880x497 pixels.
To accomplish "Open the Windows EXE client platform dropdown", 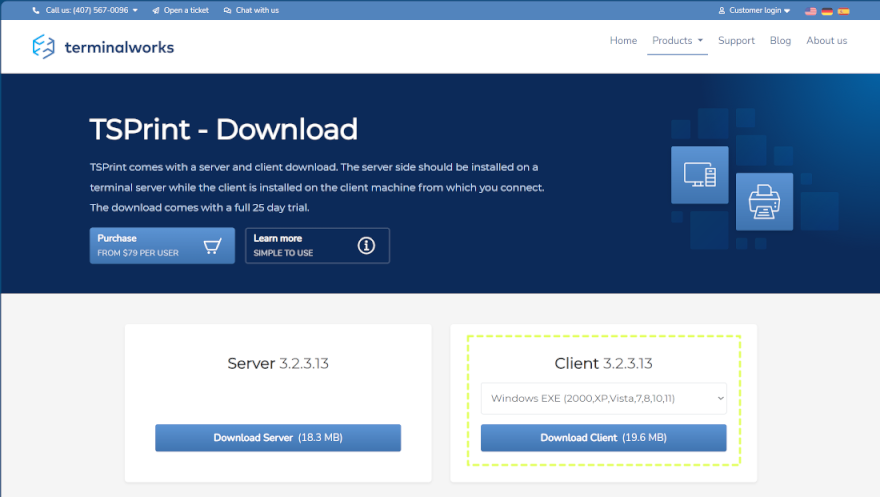I will point(603,398).
